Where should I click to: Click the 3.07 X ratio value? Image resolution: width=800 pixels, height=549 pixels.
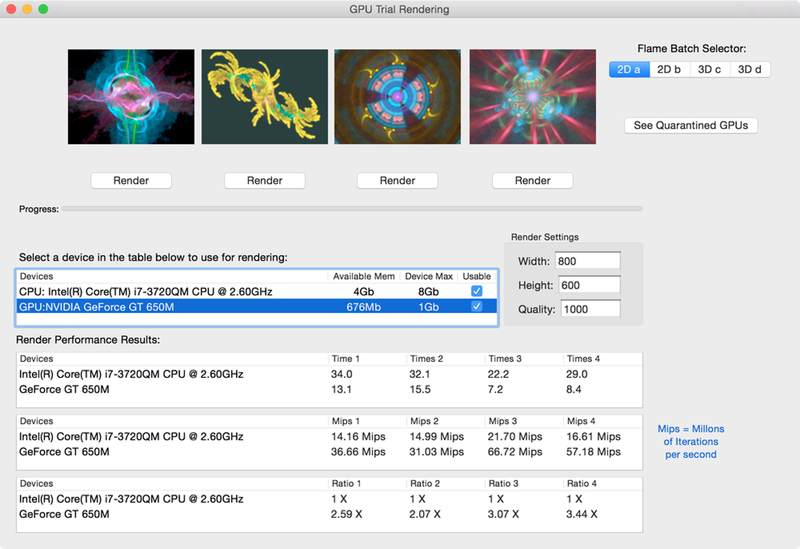click(x=503, y=514)
